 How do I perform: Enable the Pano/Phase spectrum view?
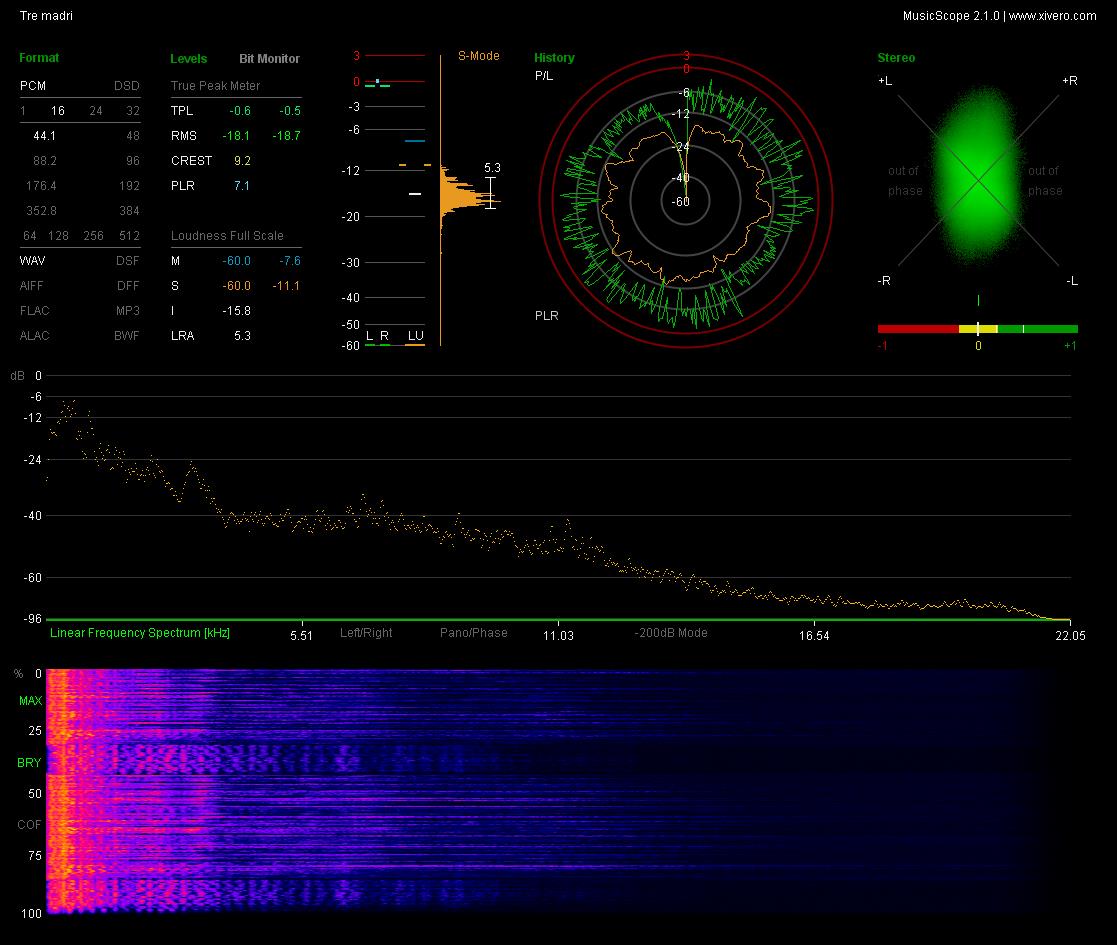tap(474, 632)
